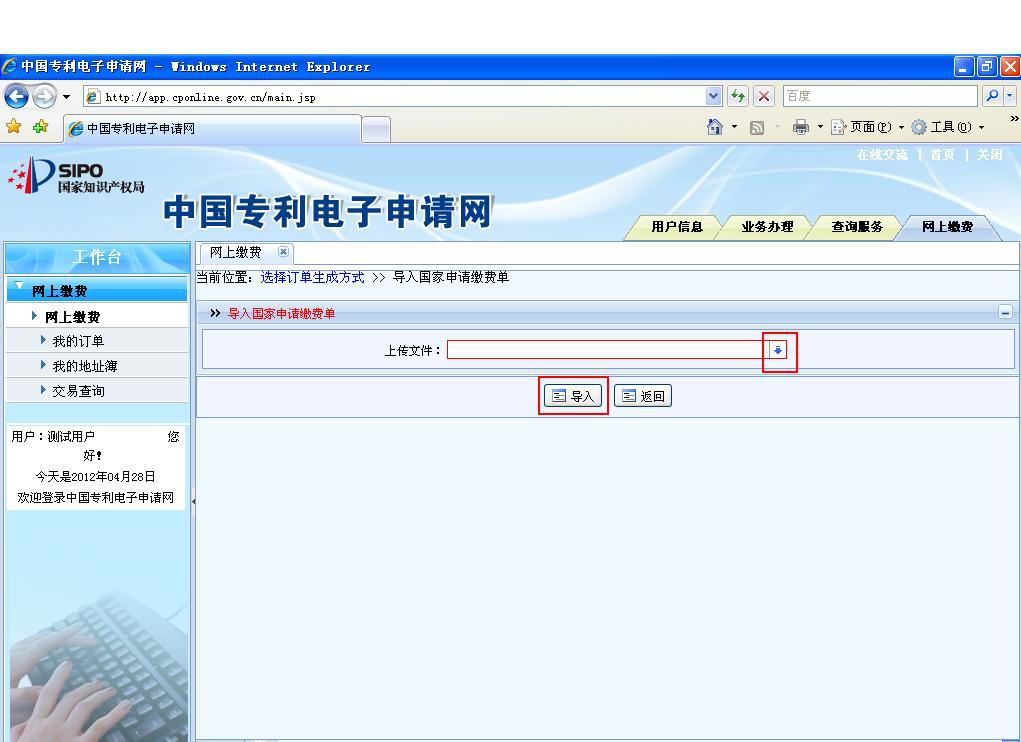
Task: Click the search magnifier icon
Action: pos(992,96)
